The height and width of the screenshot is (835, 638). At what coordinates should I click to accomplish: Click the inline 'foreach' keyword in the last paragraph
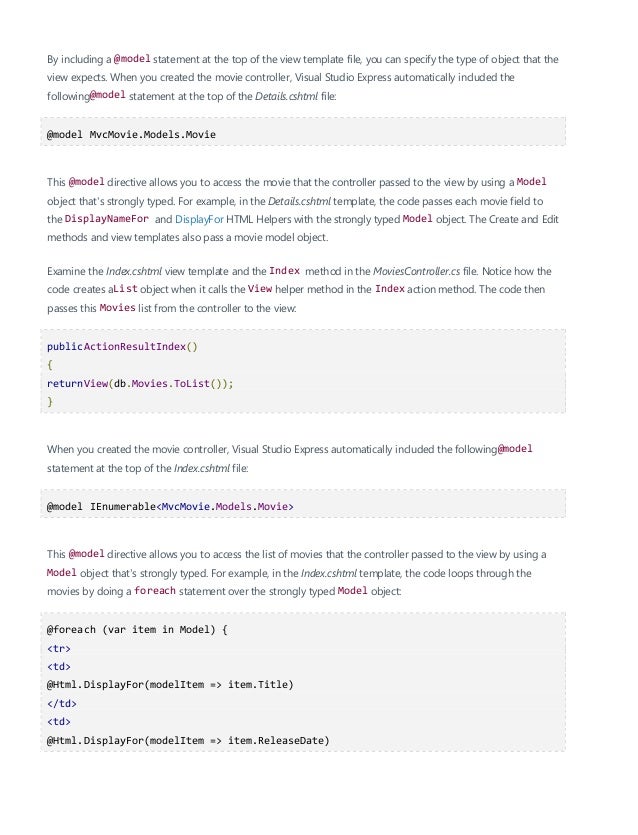tap(154, 591)
